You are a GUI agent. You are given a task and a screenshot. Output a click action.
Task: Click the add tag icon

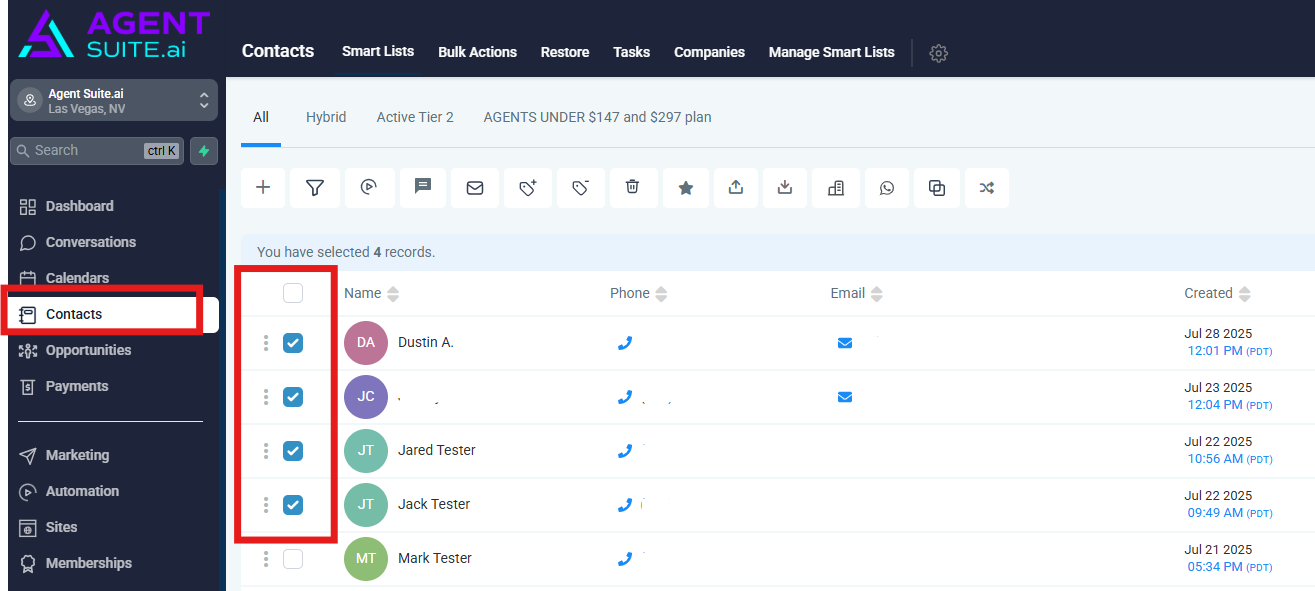(x=529, y=188)
